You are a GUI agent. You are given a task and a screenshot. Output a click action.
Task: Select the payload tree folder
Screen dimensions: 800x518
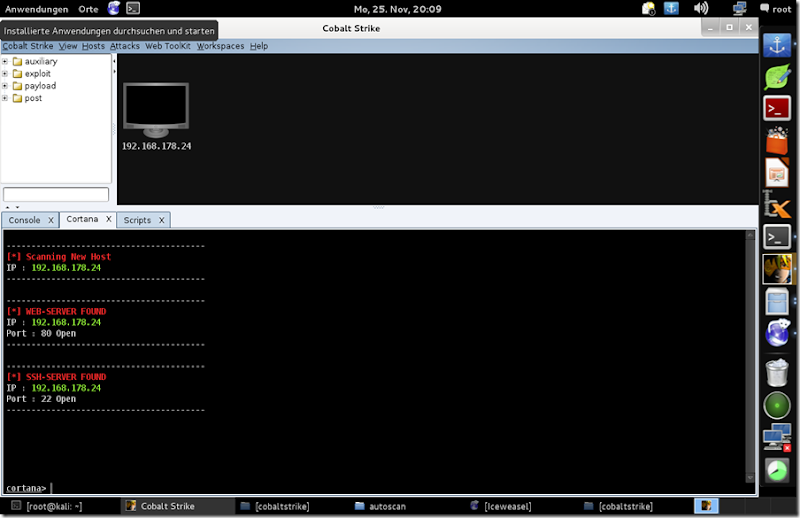pyautogui.click(x=34, y=86)
